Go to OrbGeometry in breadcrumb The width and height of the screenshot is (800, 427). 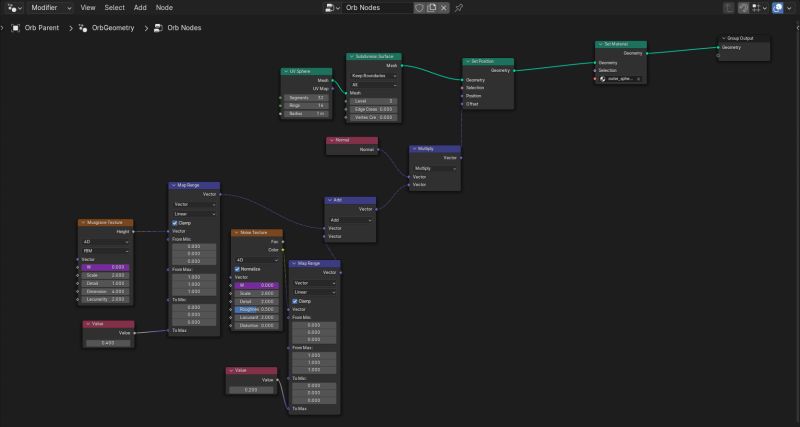(113, 28)
